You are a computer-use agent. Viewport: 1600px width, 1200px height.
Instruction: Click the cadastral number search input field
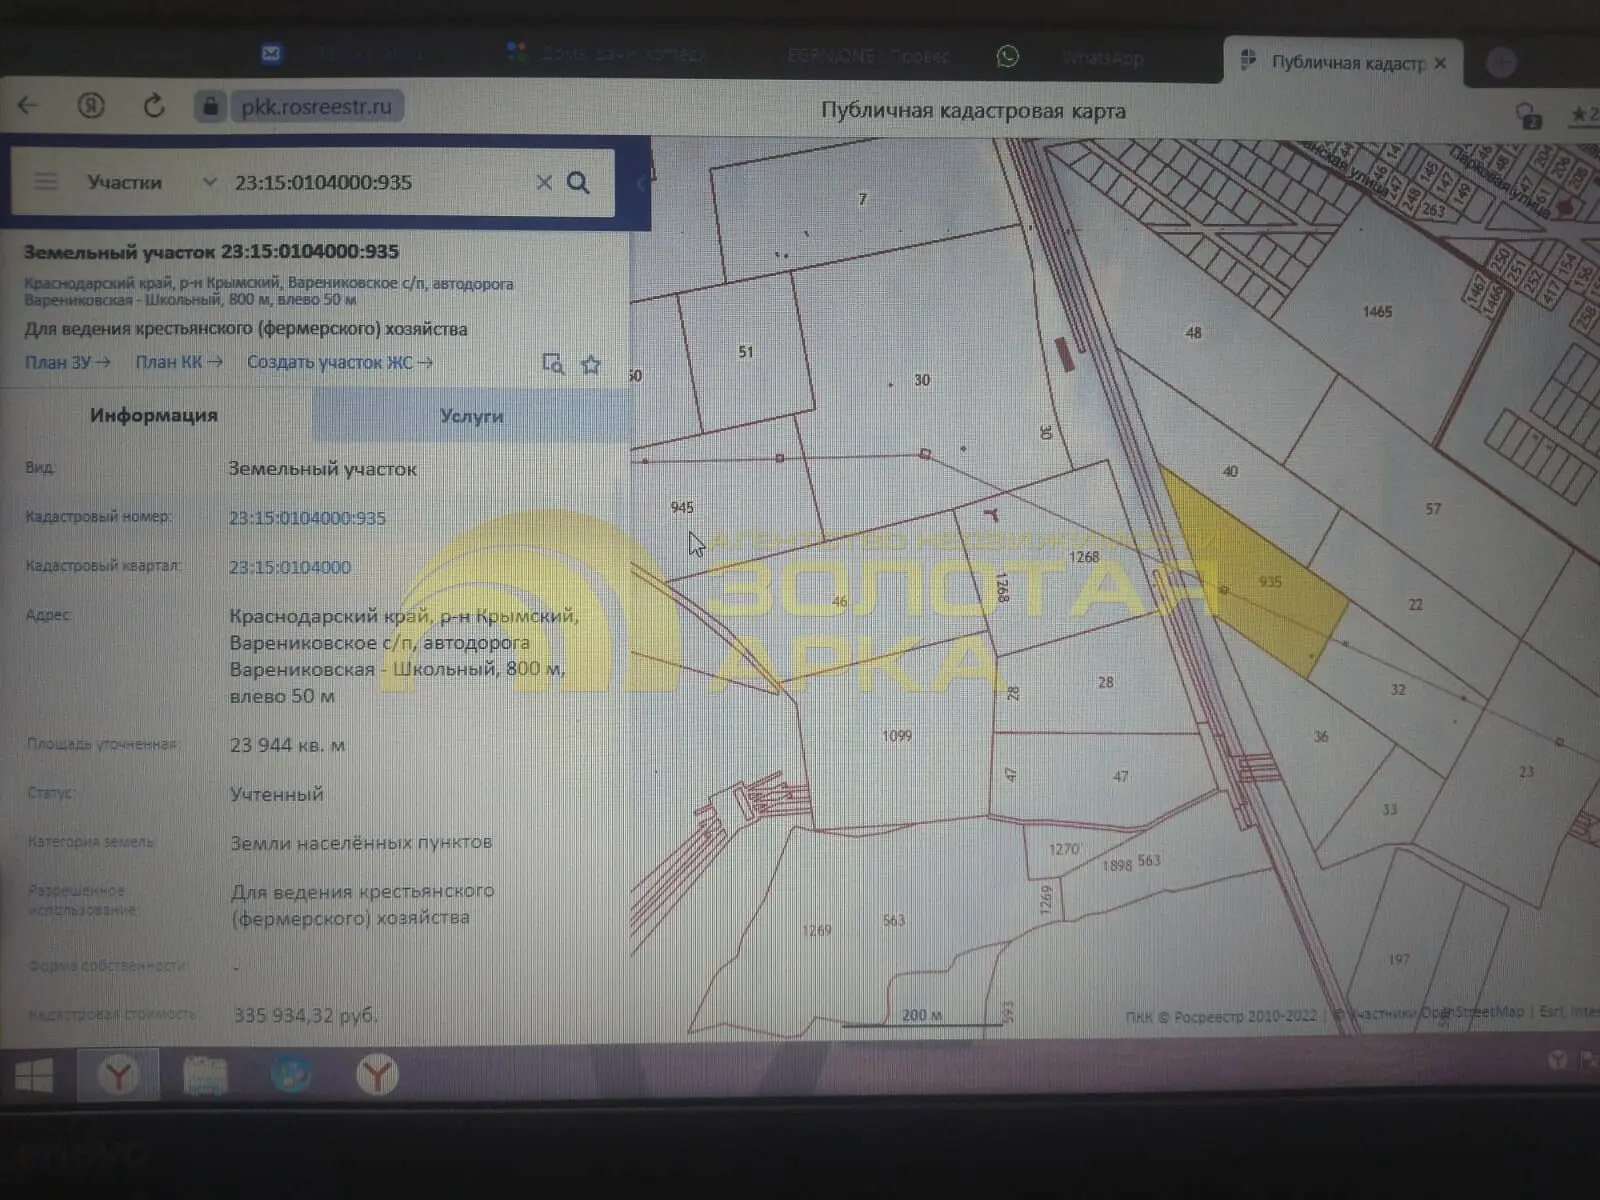coord(380,182)
